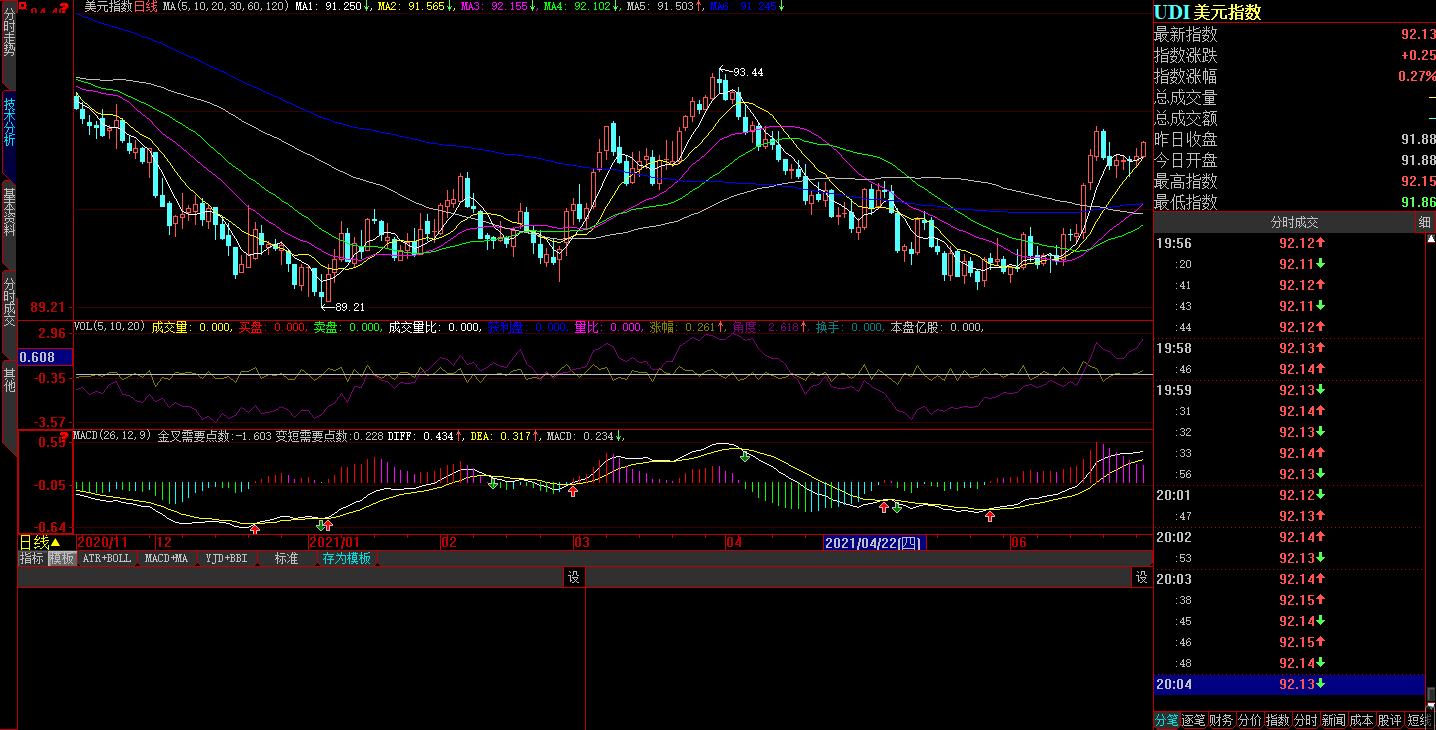Choose the 标准 template
Viewport: 1436px width, 730px height.
[287, 558]
